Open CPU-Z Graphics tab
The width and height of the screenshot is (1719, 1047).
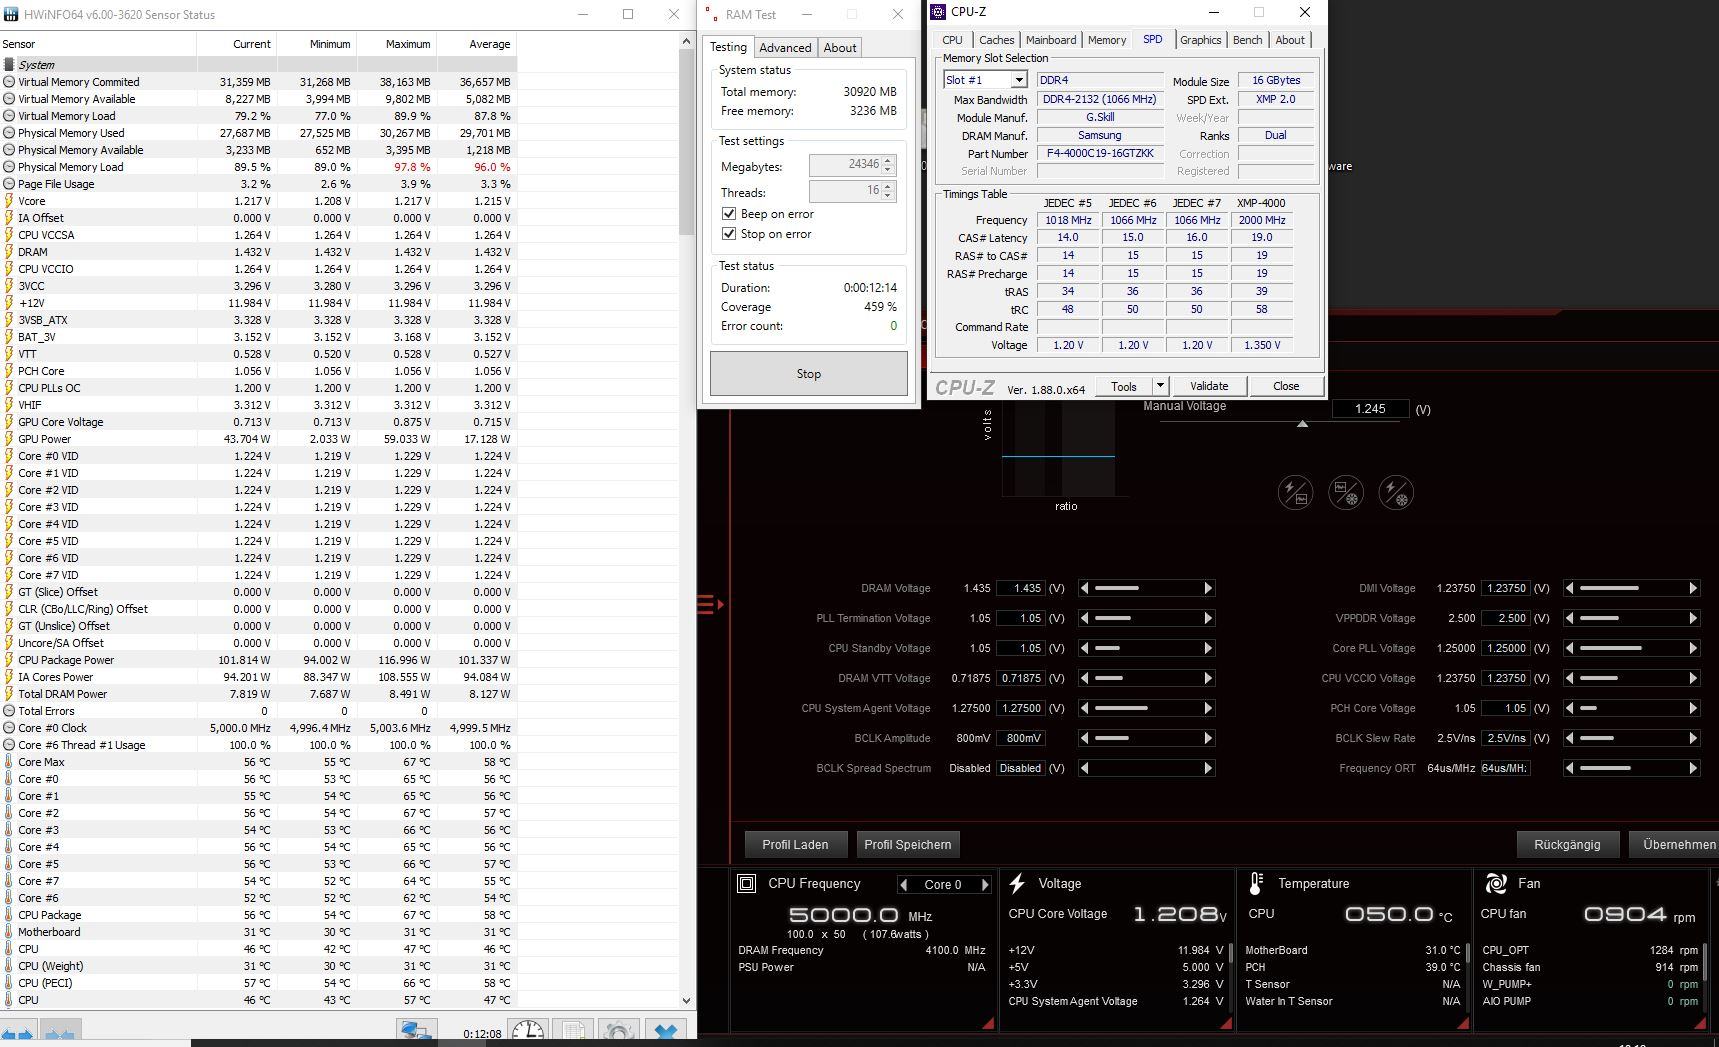pyautogui.click(x=1200, y=40)
